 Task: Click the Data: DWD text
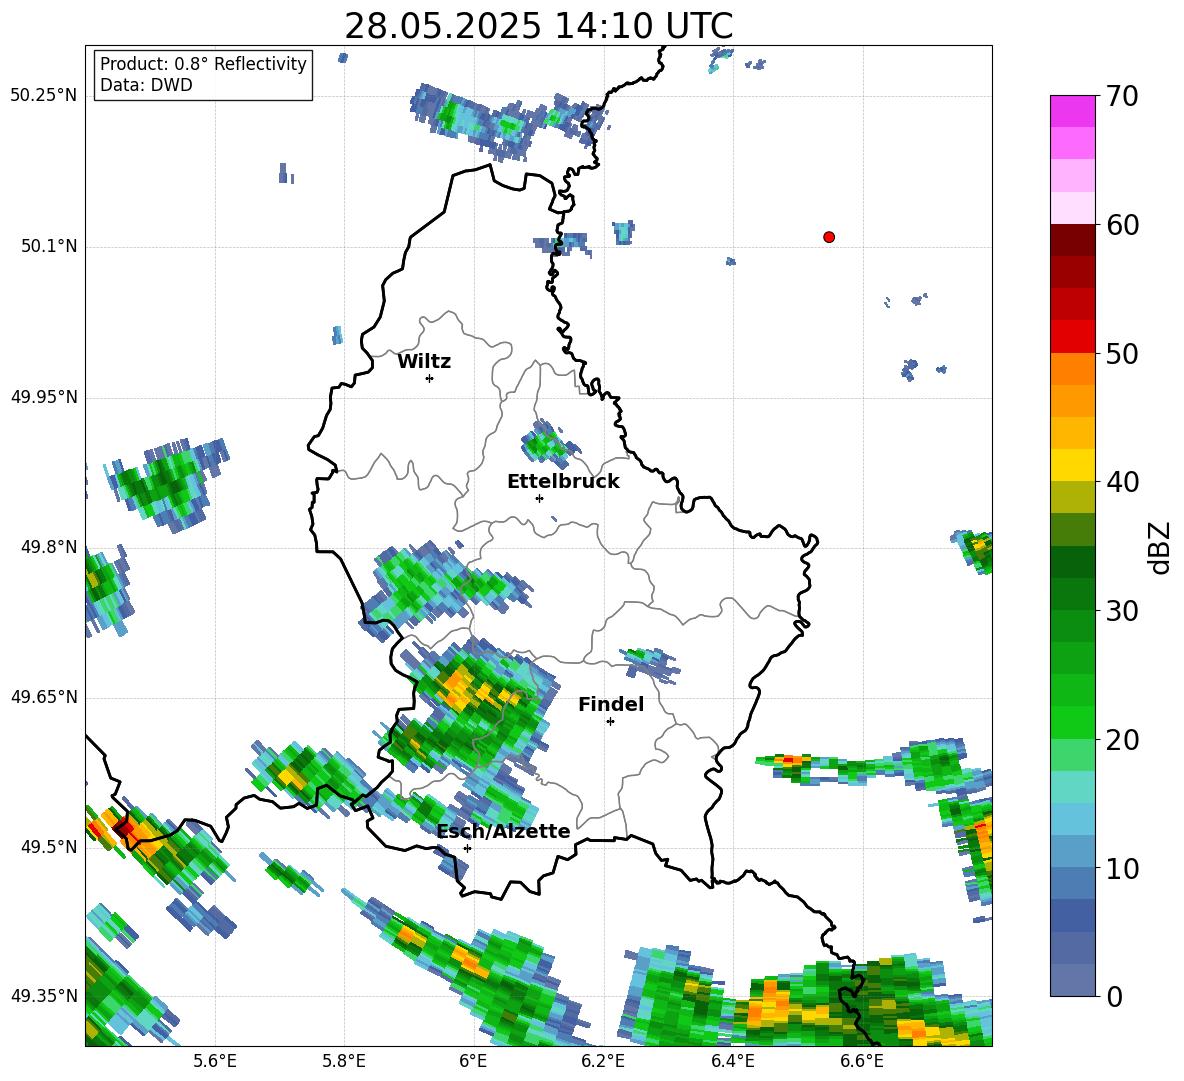tap(146, 85)
